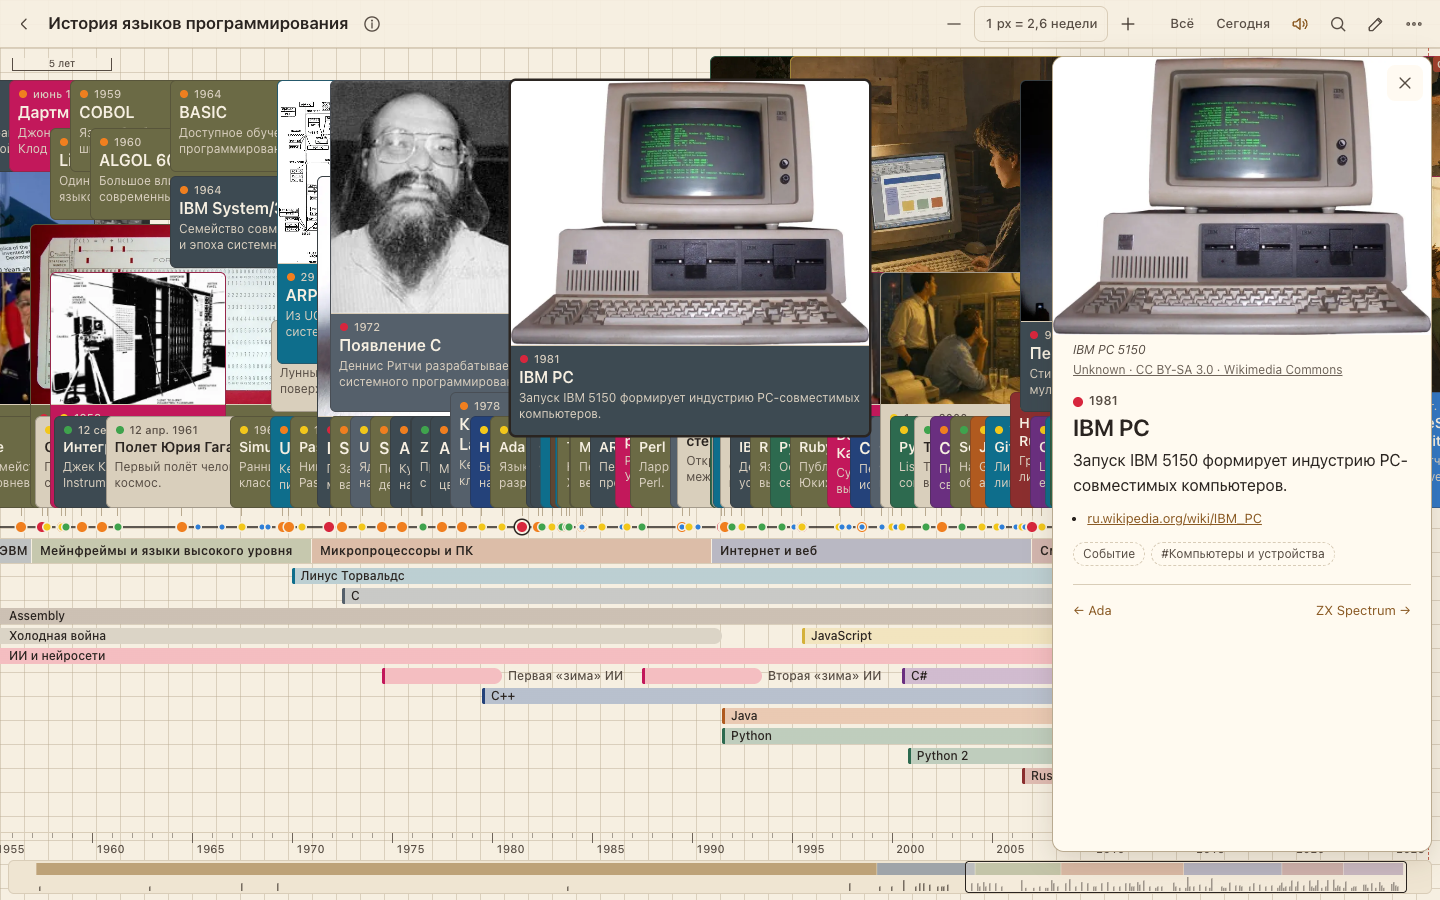Toggle sound with the speaker icon

(x=1300, y=24)
